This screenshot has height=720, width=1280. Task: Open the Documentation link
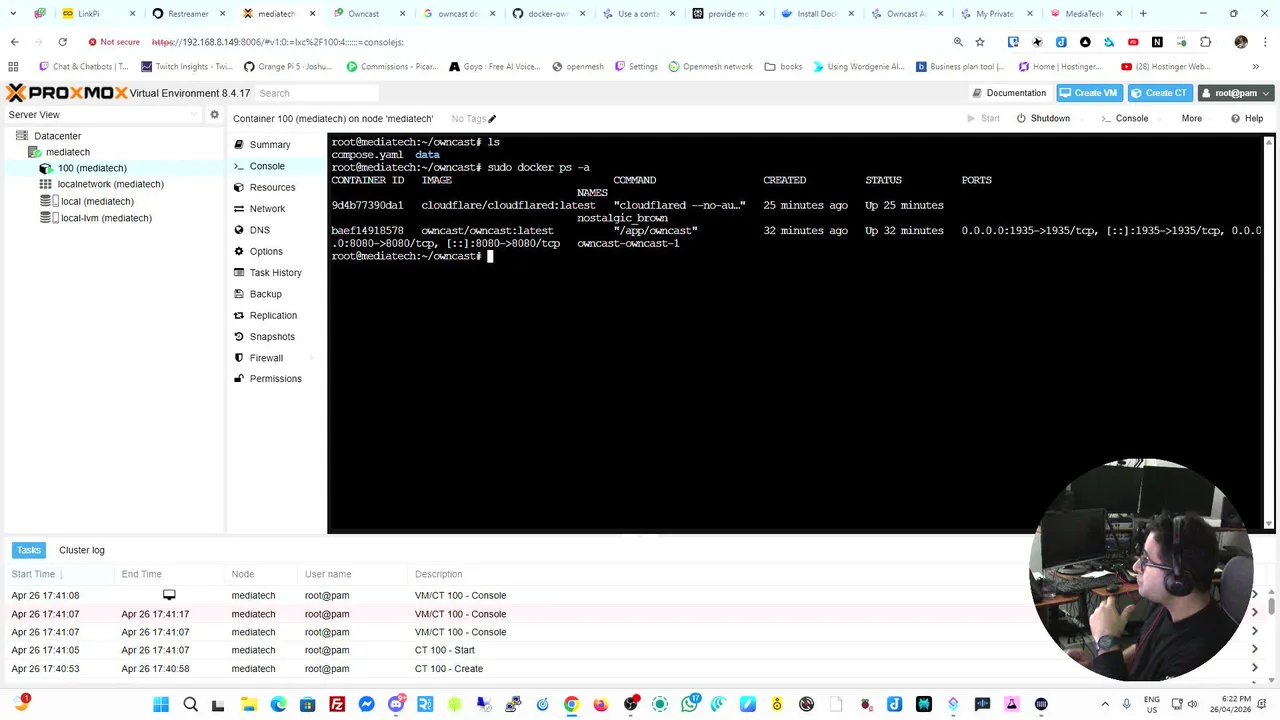[x=1009, y=93]
